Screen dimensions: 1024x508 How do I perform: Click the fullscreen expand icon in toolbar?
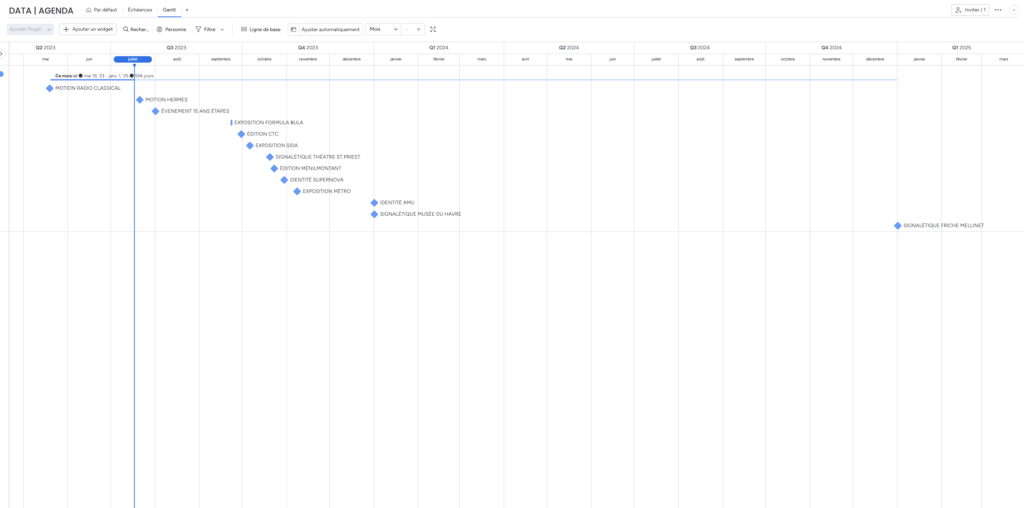433,29
